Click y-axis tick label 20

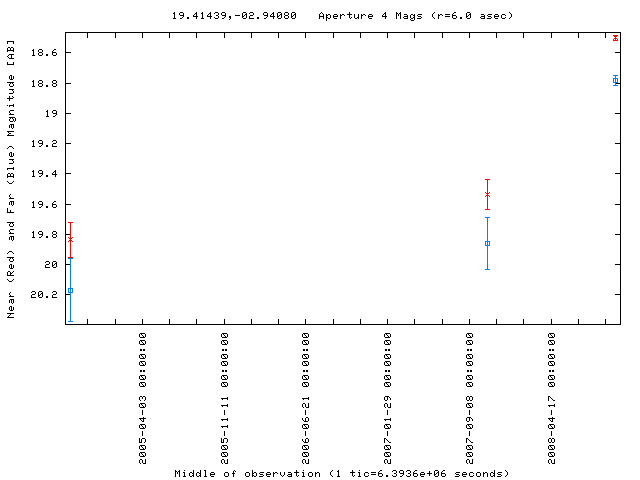coord(51,264)
